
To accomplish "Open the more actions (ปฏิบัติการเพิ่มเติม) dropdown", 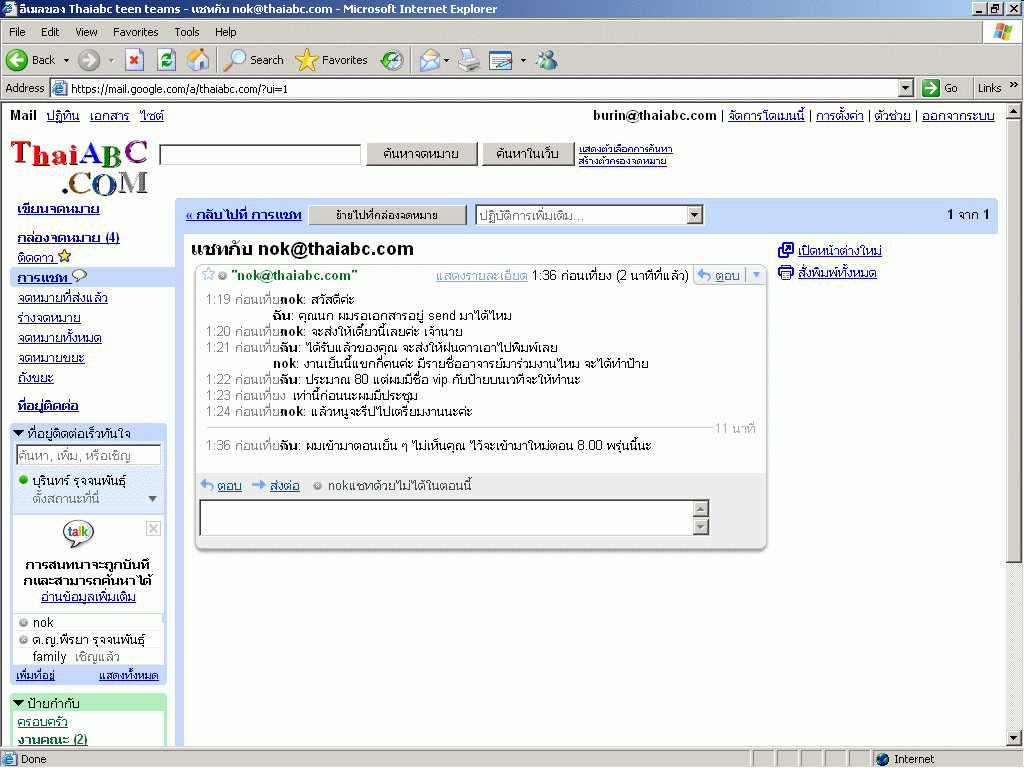I will click(589, 215).
